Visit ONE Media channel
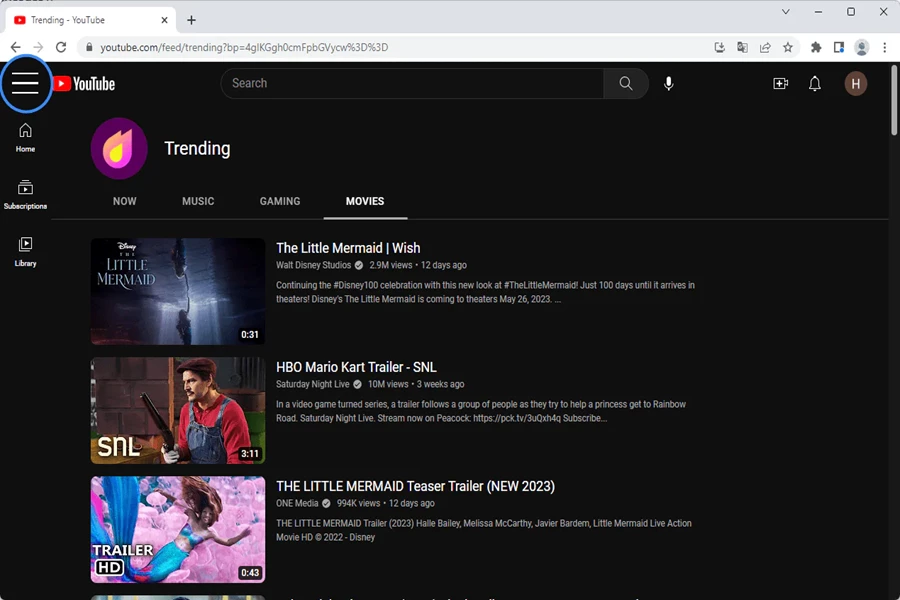 tap(297, 504)
